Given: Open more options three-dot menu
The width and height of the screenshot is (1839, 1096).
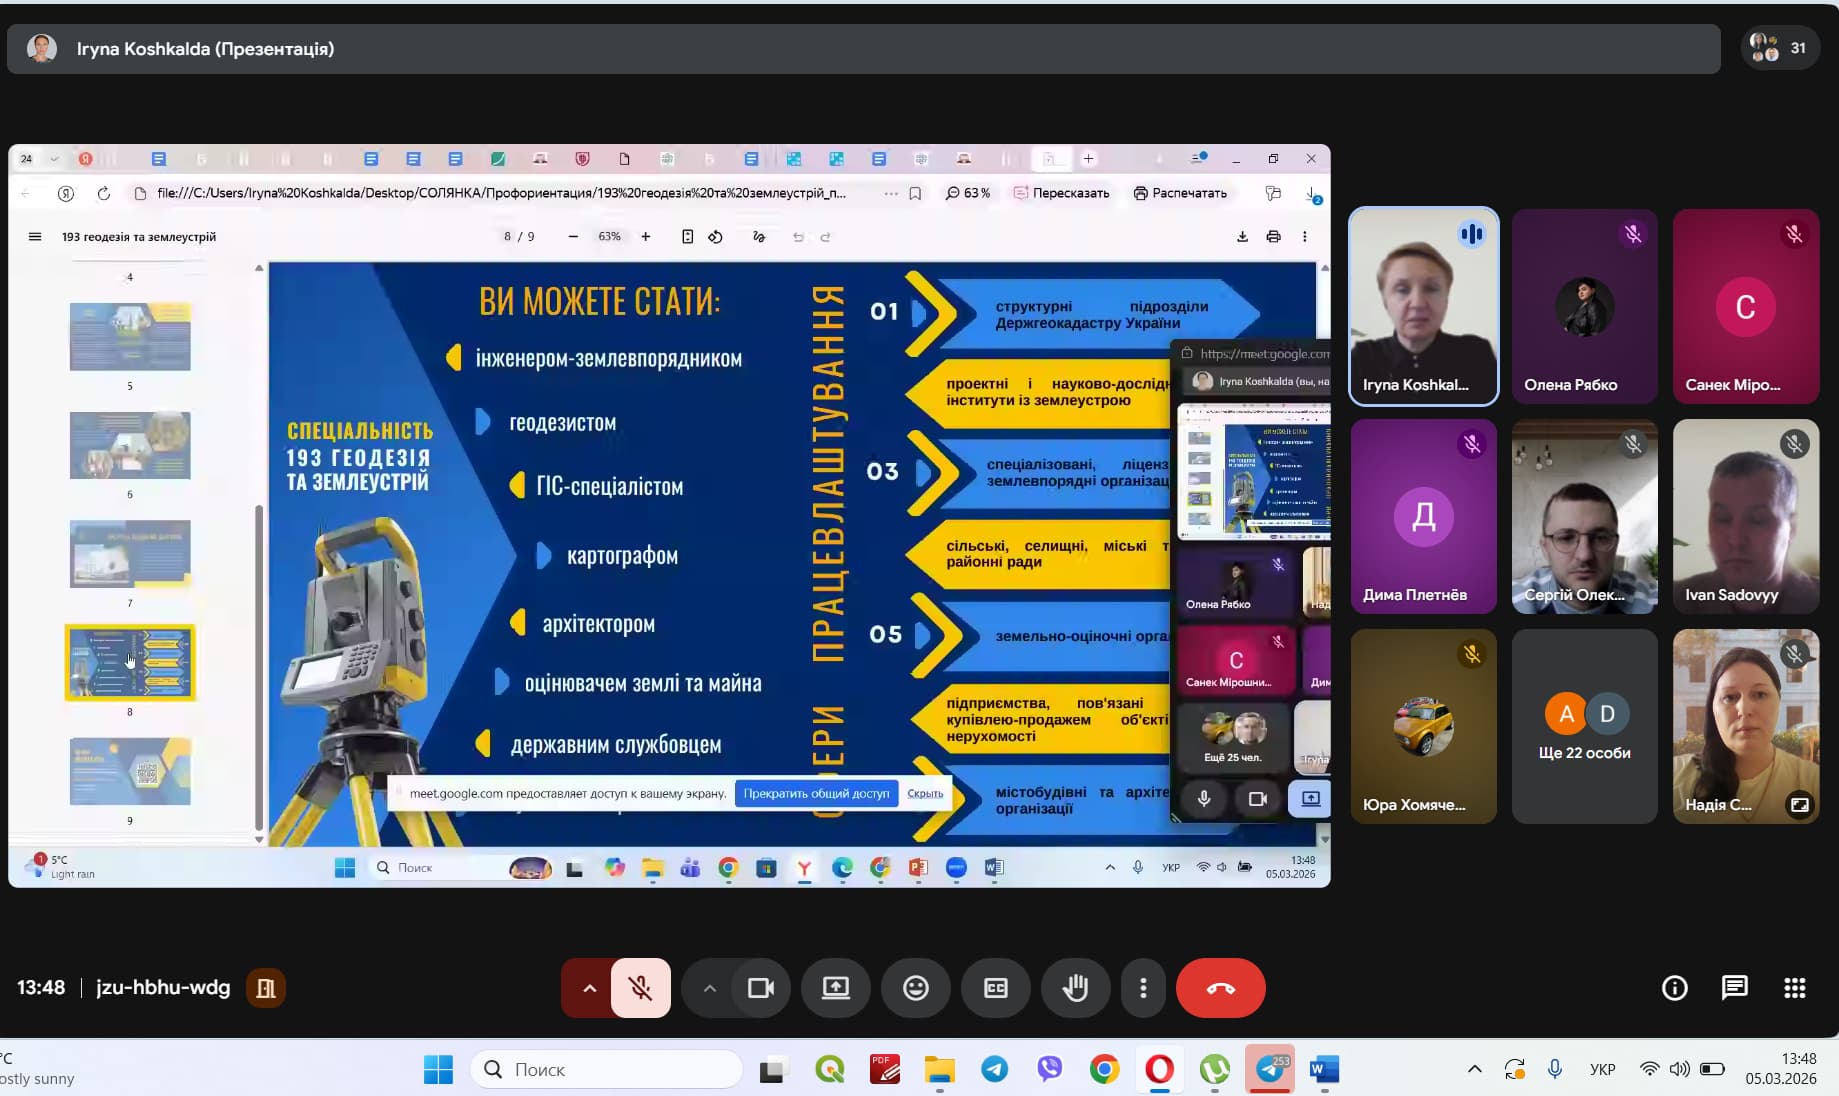Looking at the screenshot, I should [1143, 988].
